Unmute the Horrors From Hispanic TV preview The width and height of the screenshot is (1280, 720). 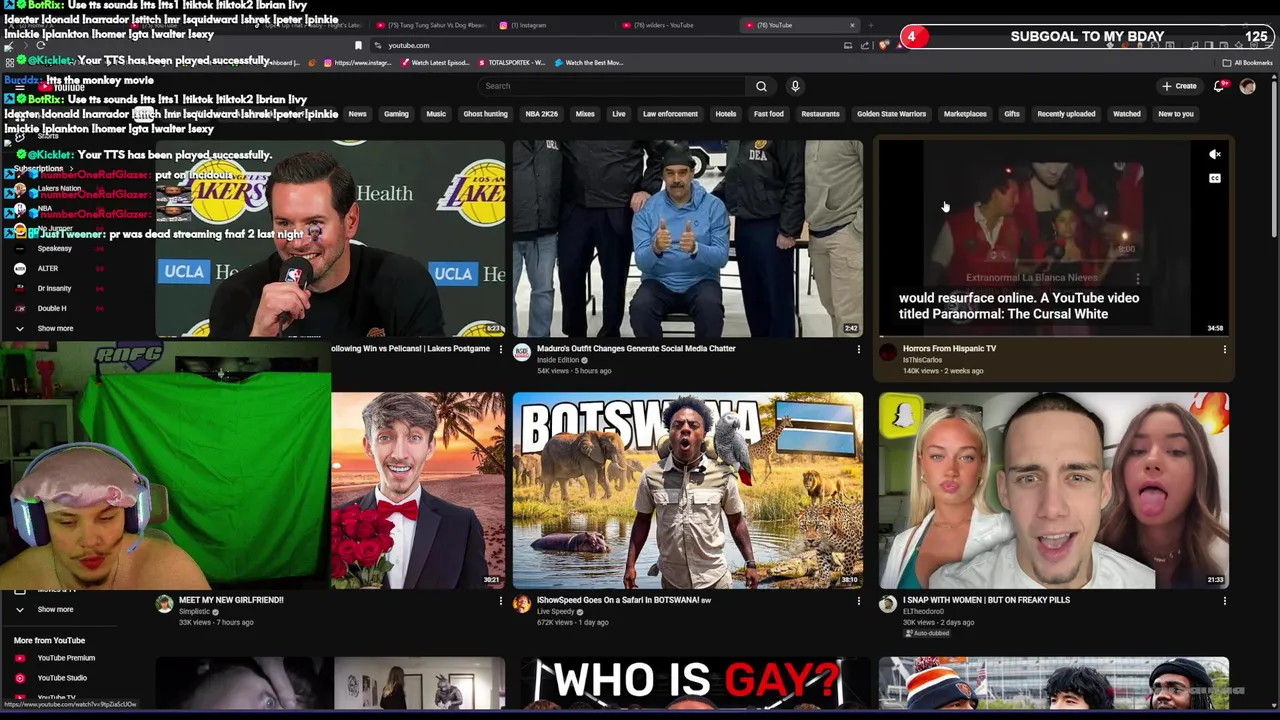[x=1215, y=154]
